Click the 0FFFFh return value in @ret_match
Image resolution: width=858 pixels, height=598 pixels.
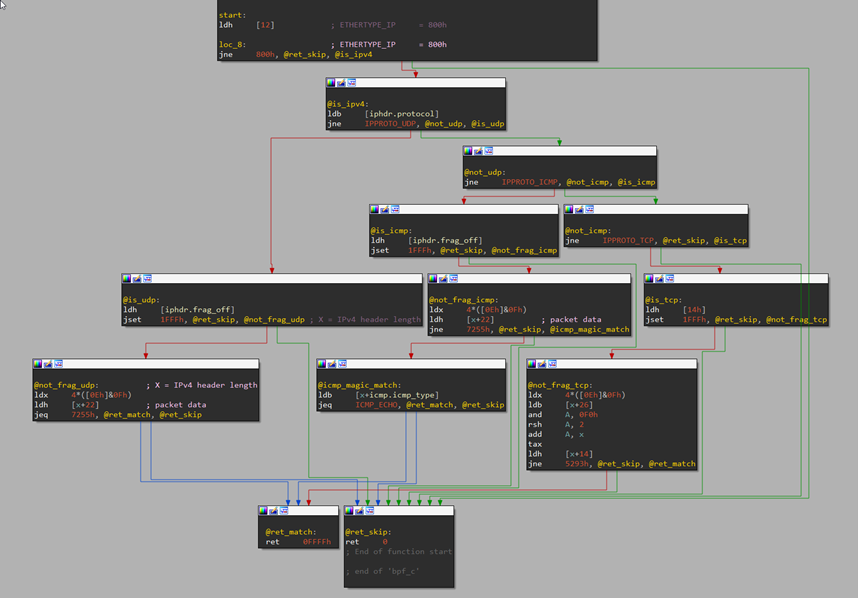tap(317, 541)
